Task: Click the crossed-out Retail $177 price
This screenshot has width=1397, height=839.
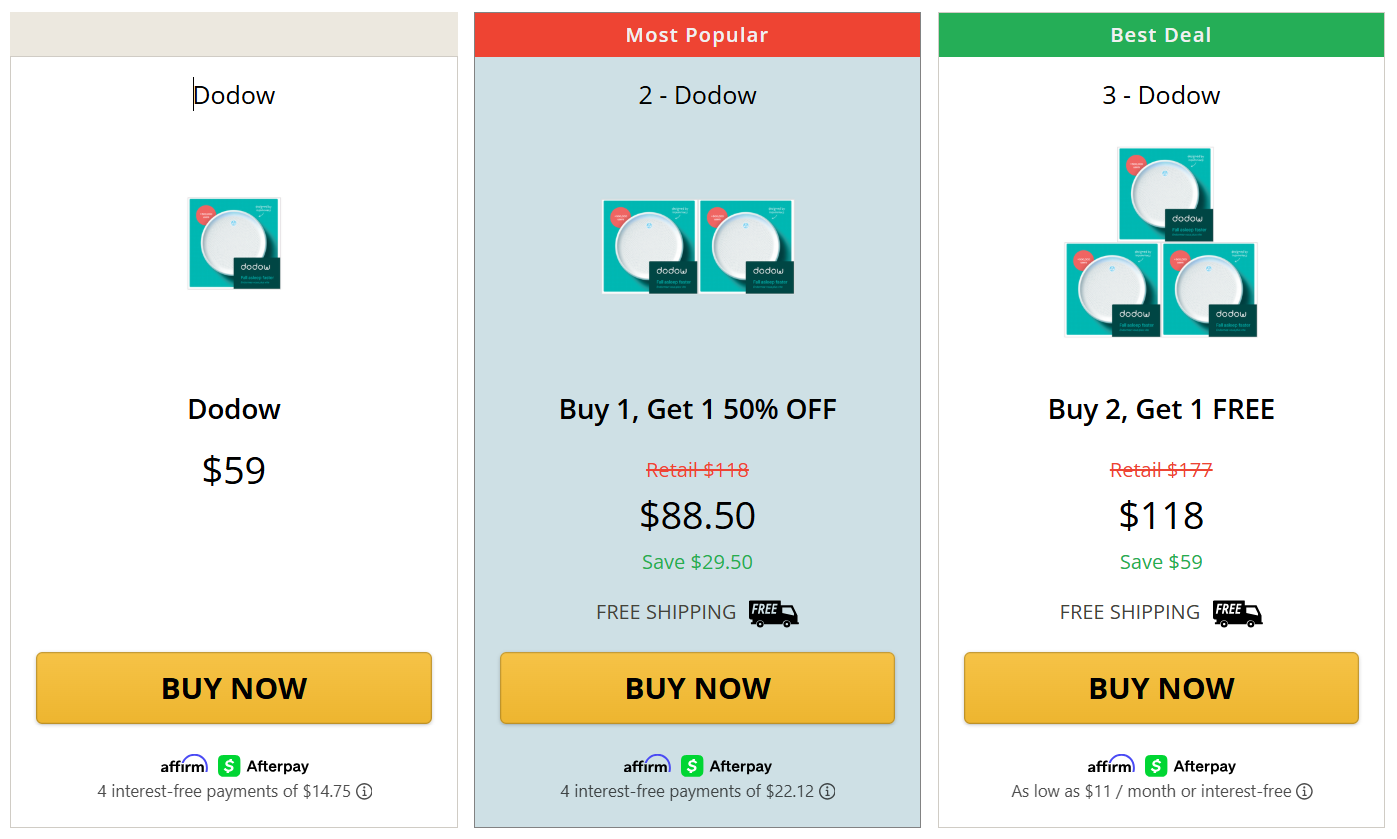Action: pyautogui.click(x=1160, y=470)
